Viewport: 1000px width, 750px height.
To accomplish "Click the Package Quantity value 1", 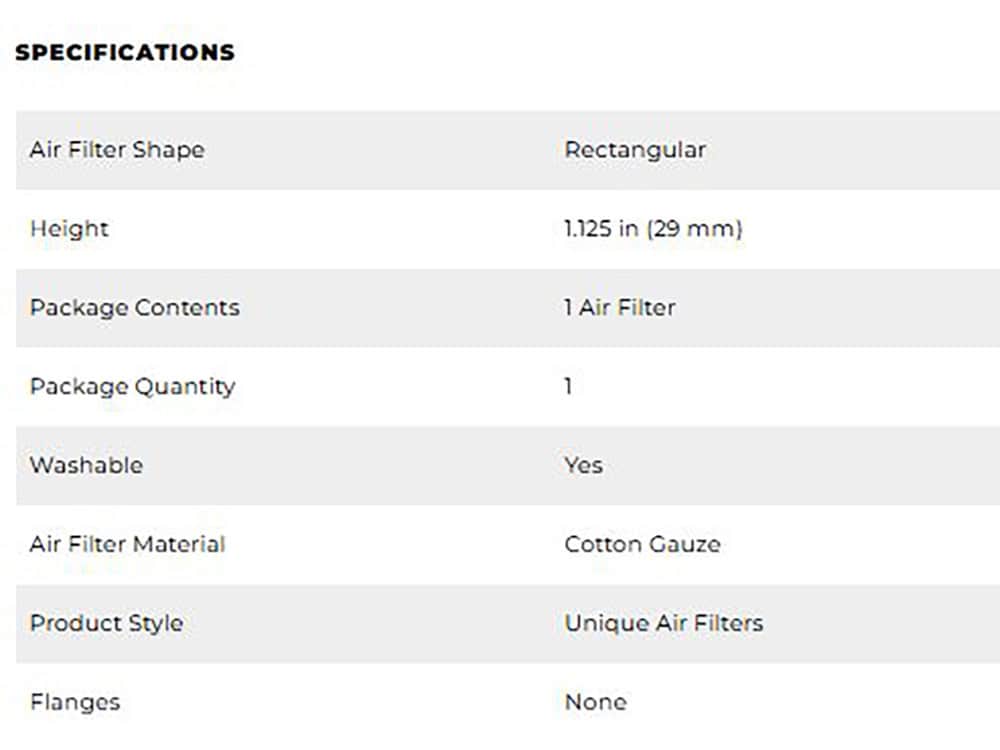I will 568,386.
